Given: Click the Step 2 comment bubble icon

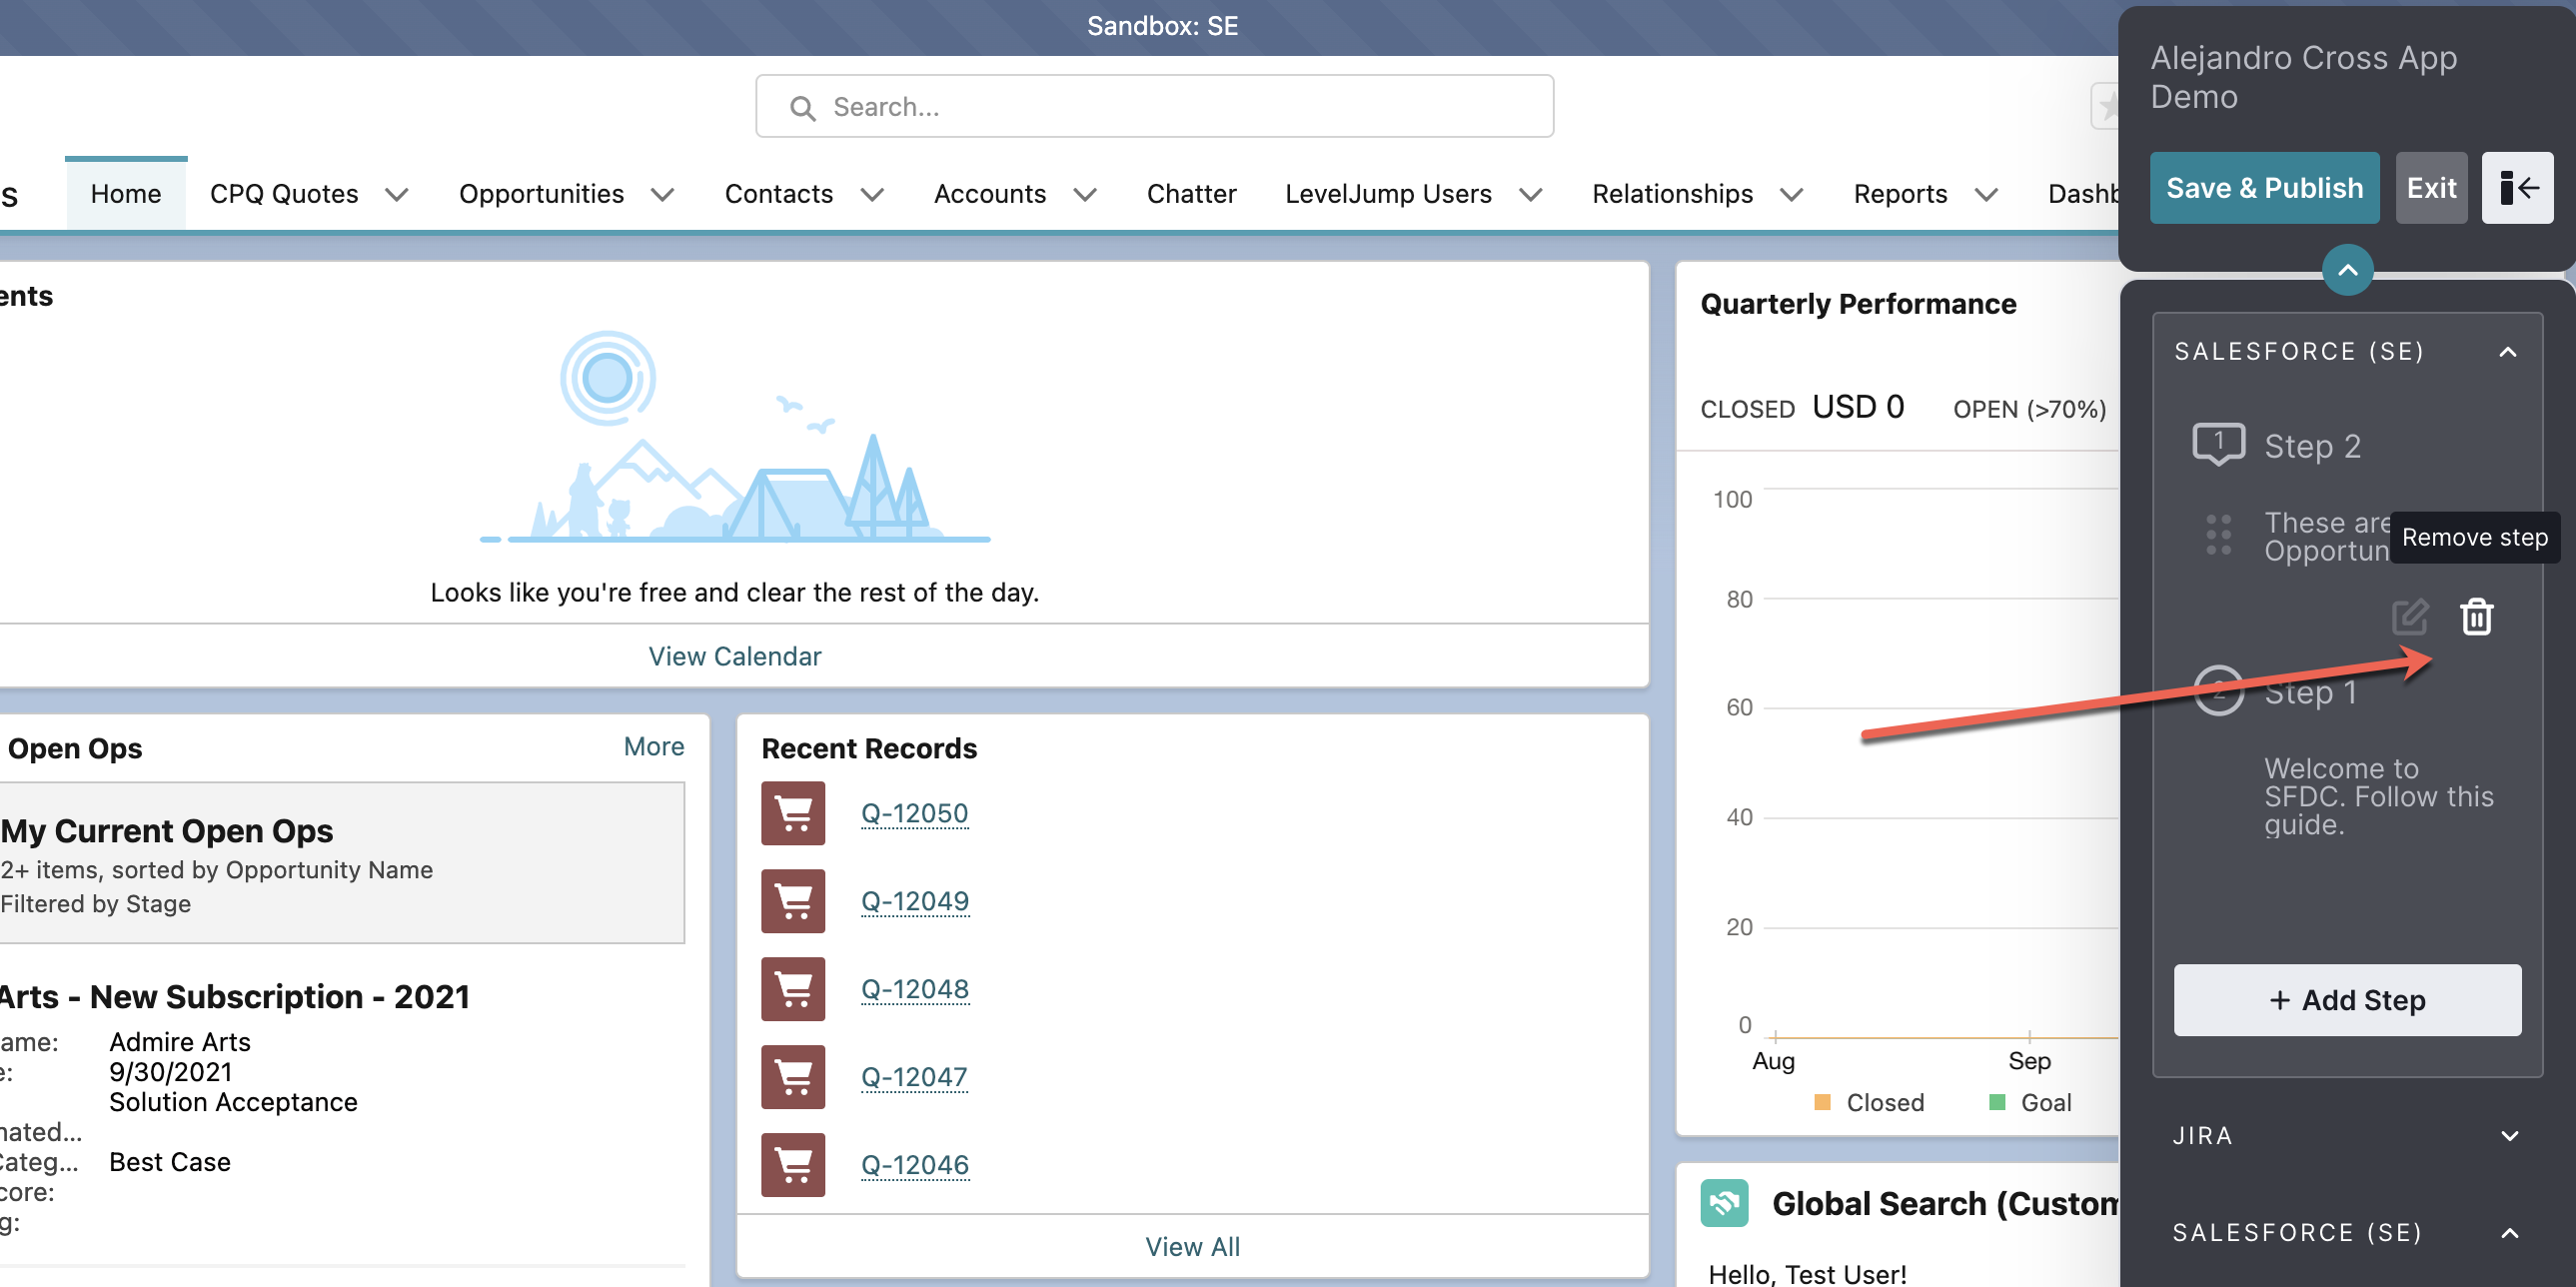Looking at the screenshot, I should [x=2218, y=444].
